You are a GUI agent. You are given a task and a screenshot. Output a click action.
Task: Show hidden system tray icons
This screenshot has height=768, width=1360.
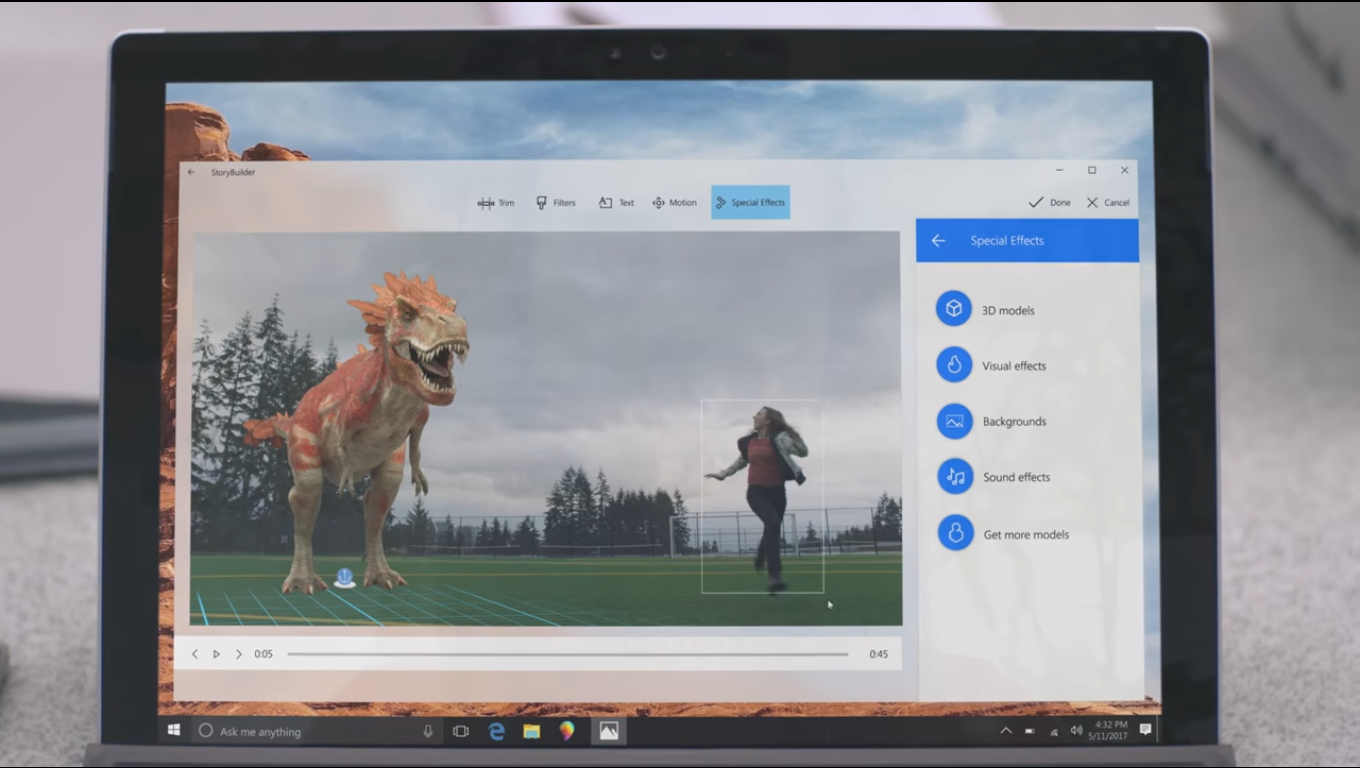tap(1006, 731)
